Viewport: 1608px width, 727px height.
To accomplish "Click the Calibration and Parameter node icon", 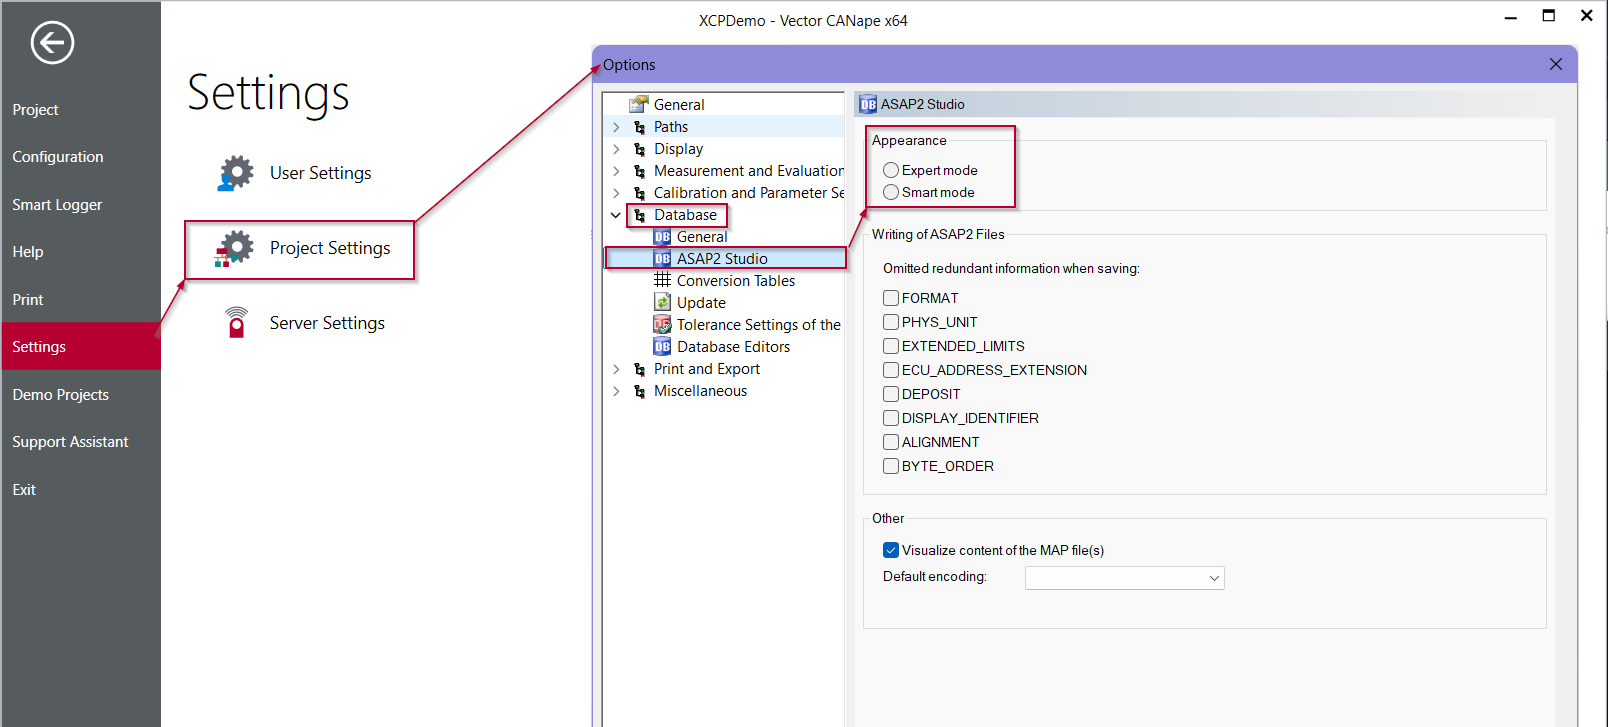I will click(639, 193).
